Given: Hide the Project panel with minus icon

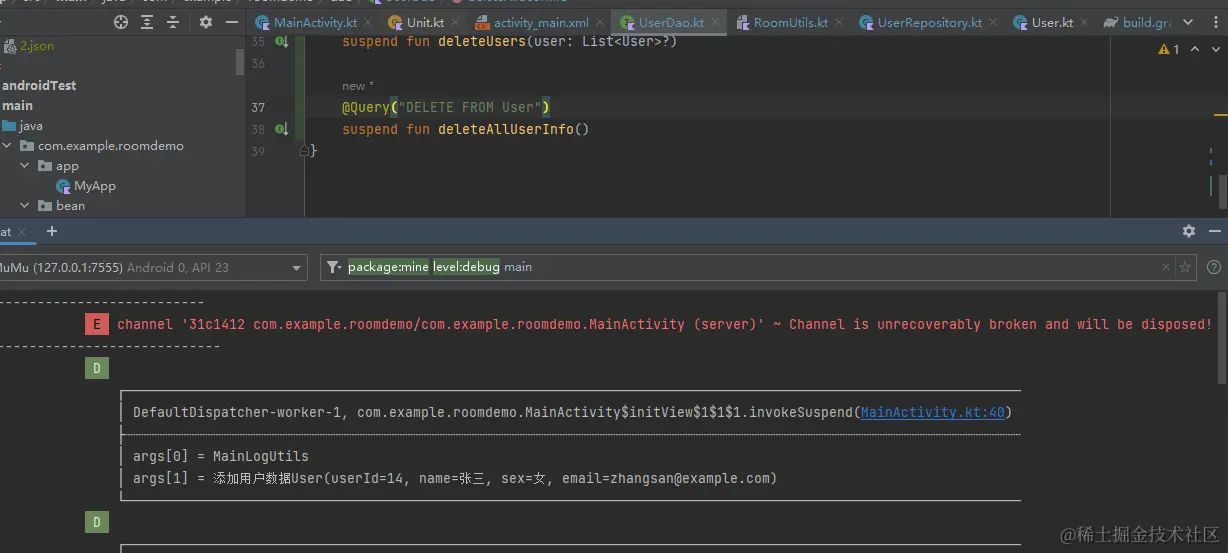Looking at the screenshot, I should 232,22.
